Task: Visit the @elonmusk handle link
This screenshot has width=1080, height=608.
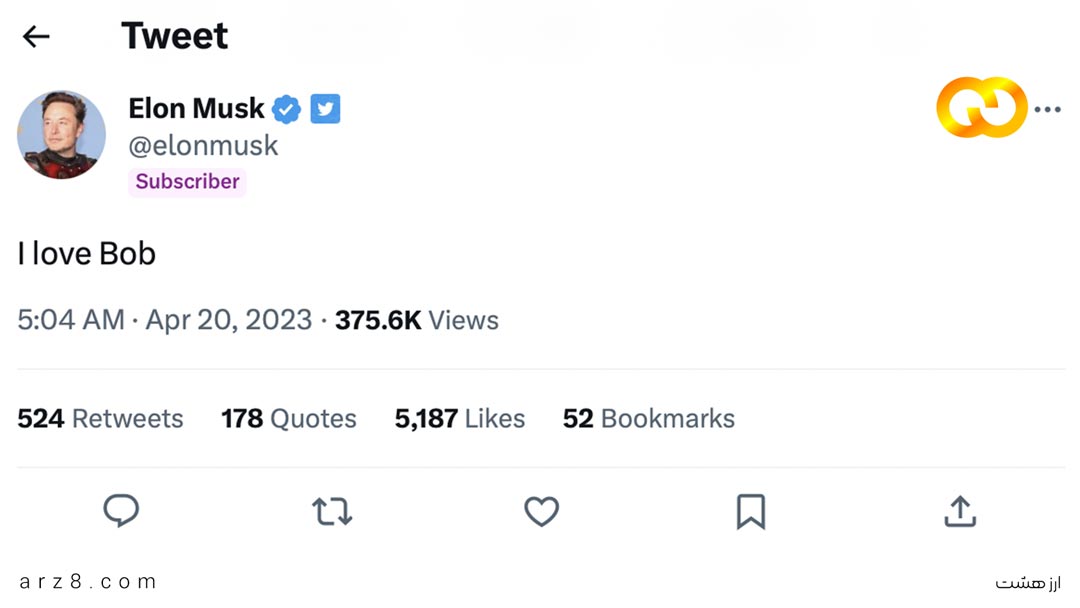Action: [203, 146]
